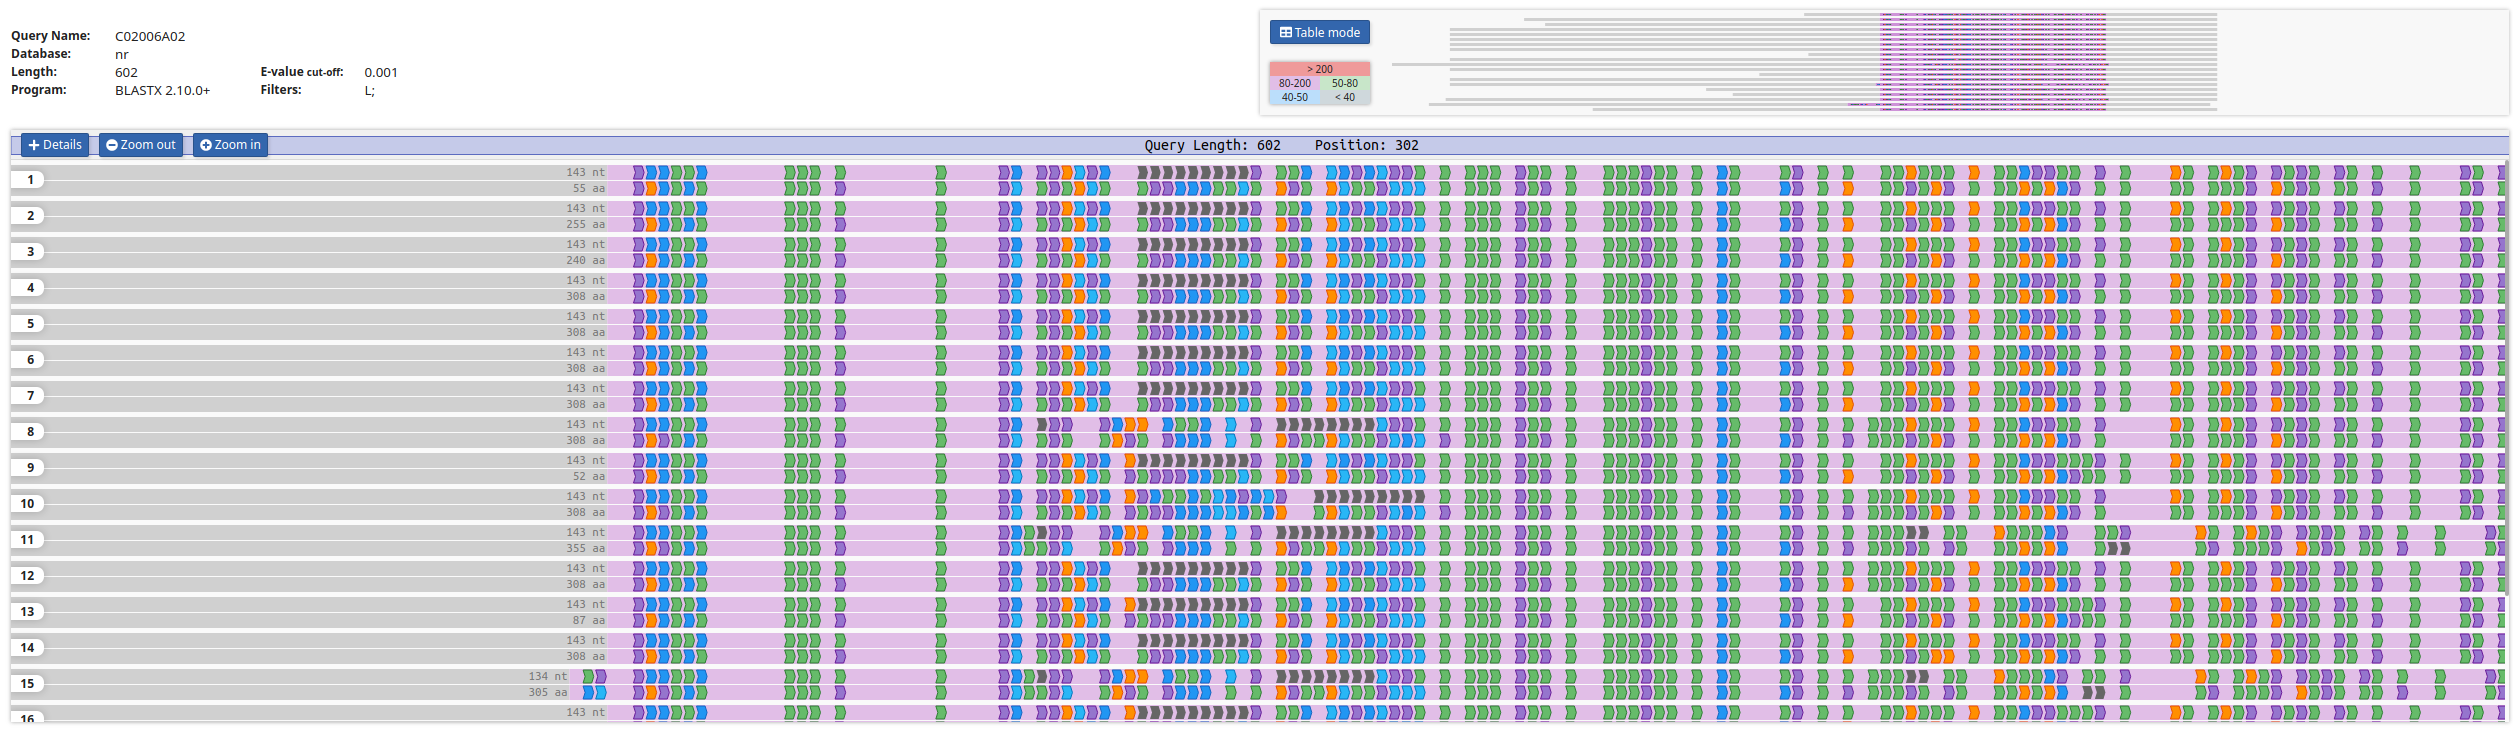This screenshot has width=2513, height=730.
Task: Click hit number 15 label
Action: [28, 684]
